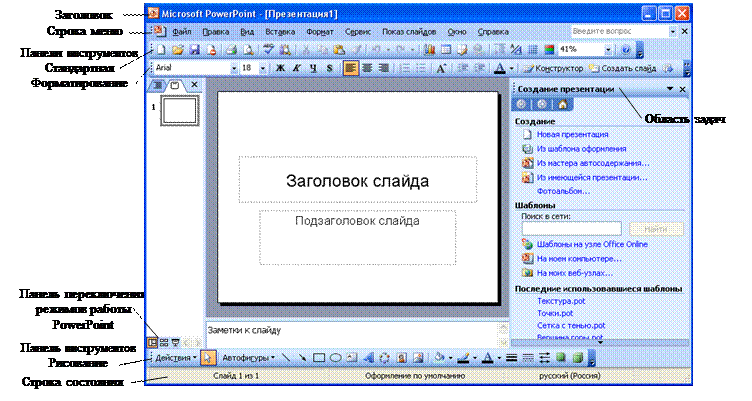The width and height of the screenshot is (752, 401).
Task: Open the Автофигуры dropdown menu
Action: [248, 358]
